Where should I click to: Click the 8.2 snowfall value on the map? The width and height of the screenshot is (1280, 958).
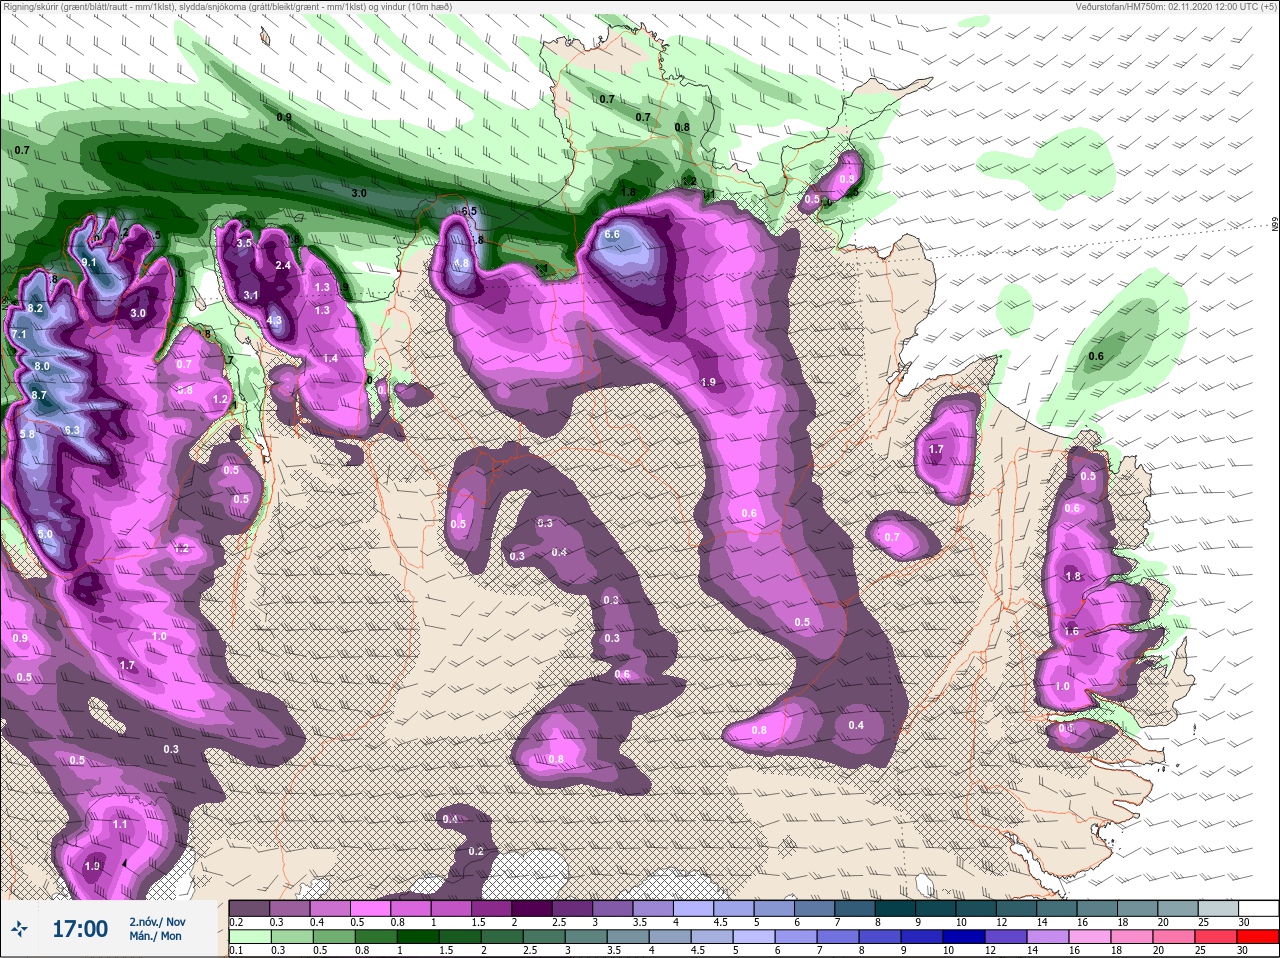coord(35,309)
